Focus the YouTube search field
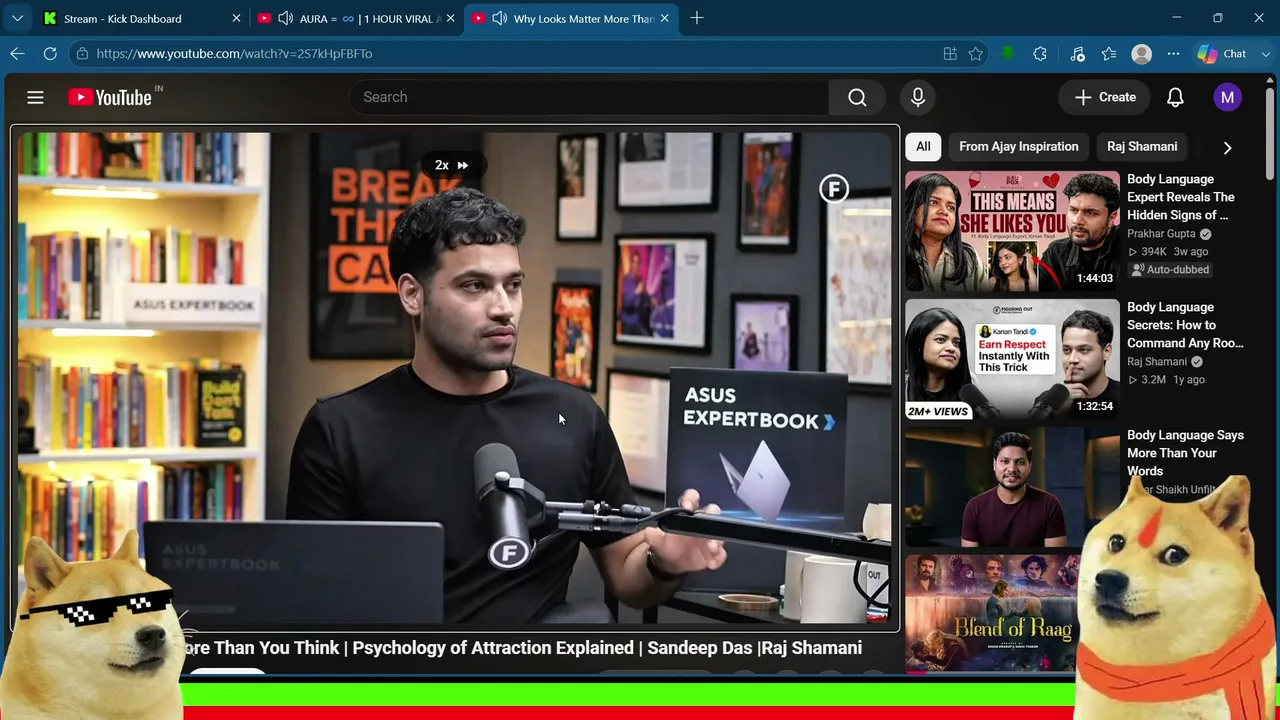The image size is (1280, 720). 589,97
